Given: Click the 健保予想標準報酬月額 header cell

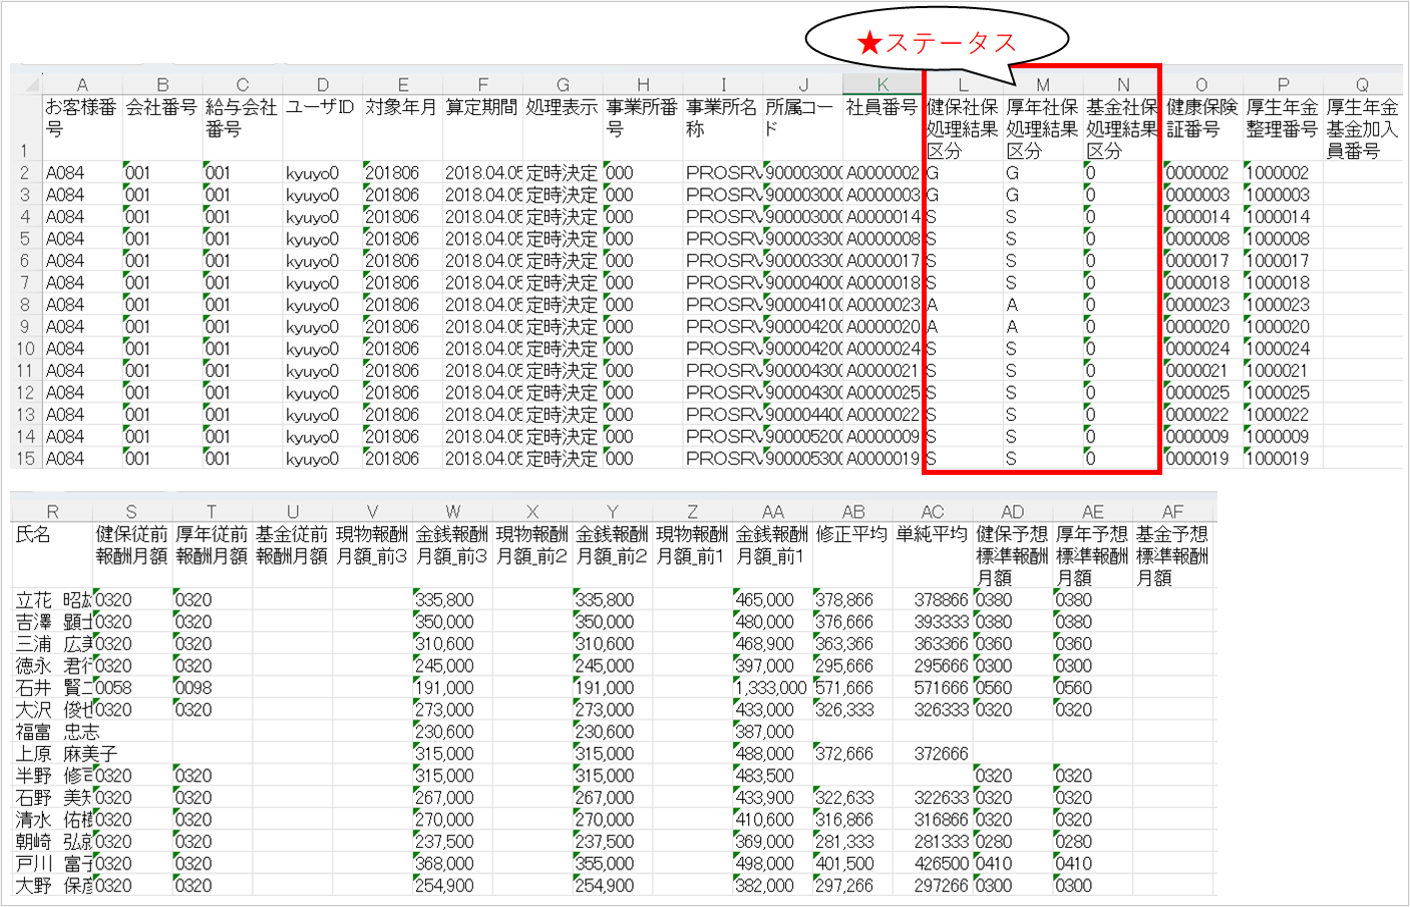Looking at the screenshot, I should pyautogui.click(x=1012, y=555).
